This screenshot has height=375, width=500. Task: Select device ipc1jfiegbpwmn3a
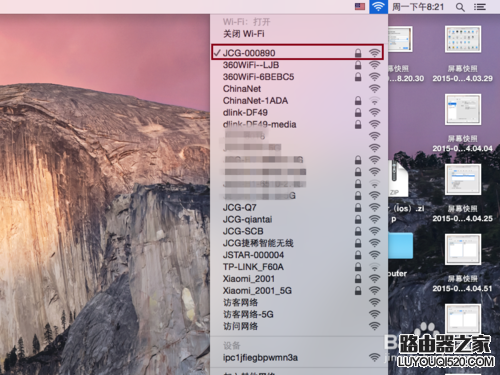pos(299,358)
